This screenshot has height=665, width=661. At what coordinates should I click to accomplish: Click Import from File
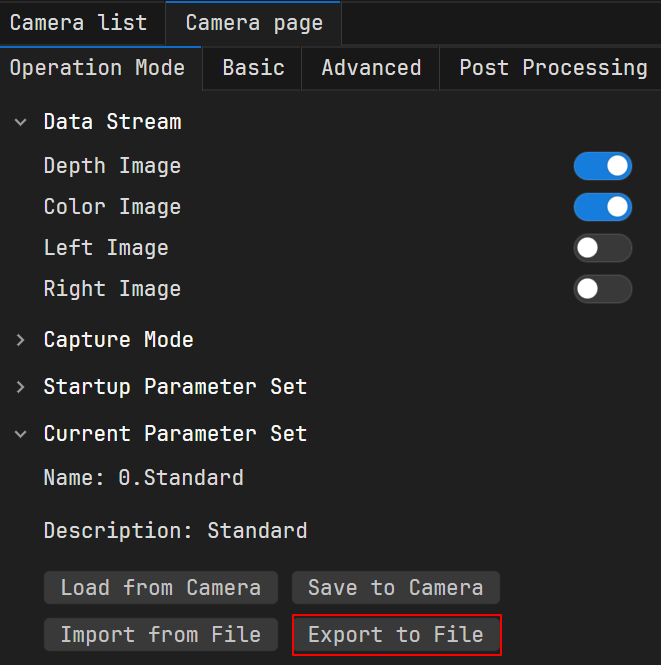(161, 635)
